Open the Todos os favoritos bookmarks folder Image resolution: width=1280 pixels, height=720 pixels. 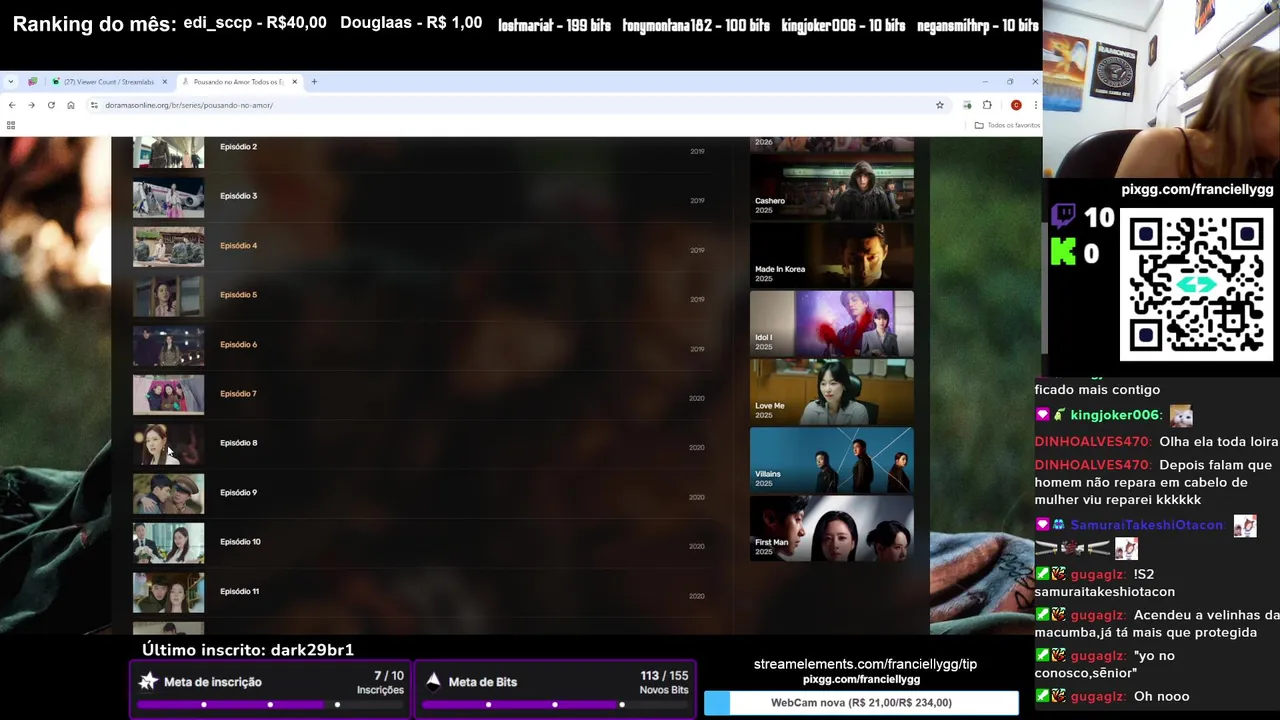1008,125
